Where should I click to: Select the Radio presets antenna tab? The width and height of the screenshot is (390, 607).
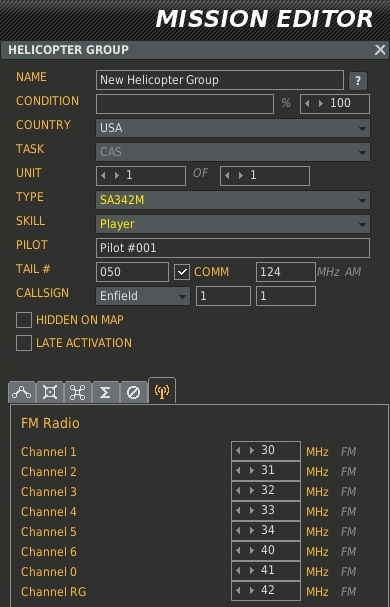pyautogui.click(x=162, y=391)
